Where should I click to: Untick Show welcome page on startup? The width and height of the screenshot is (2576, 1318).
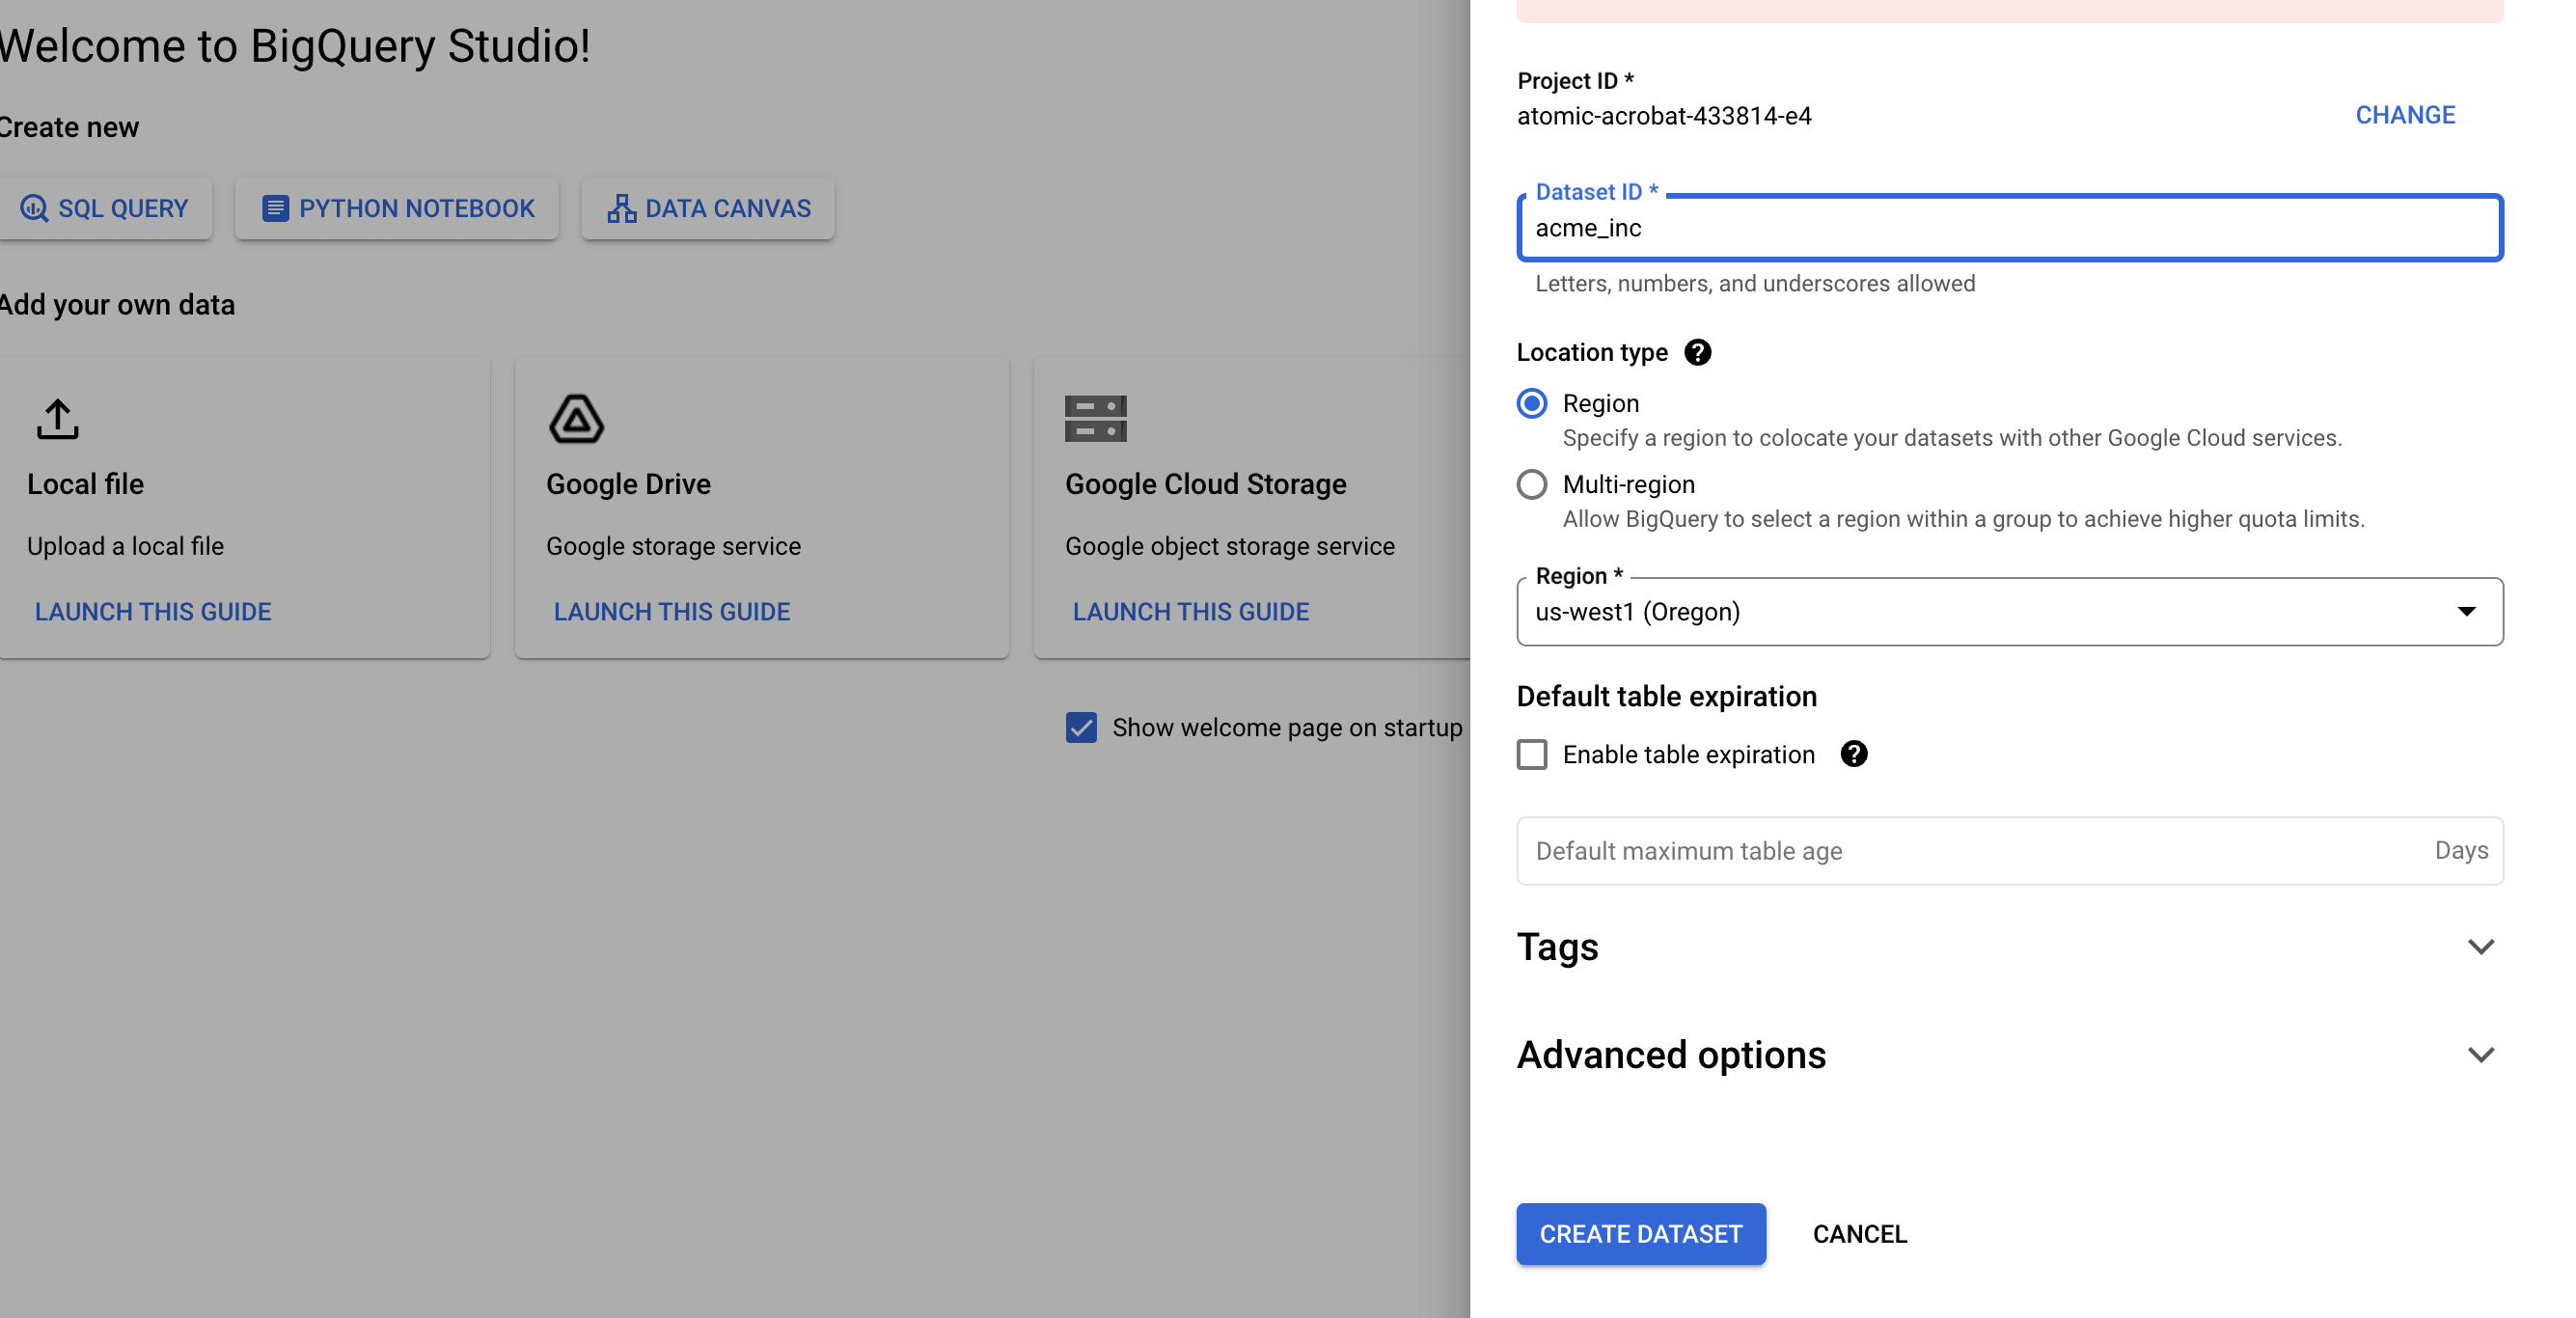(x=1080, y=727)
